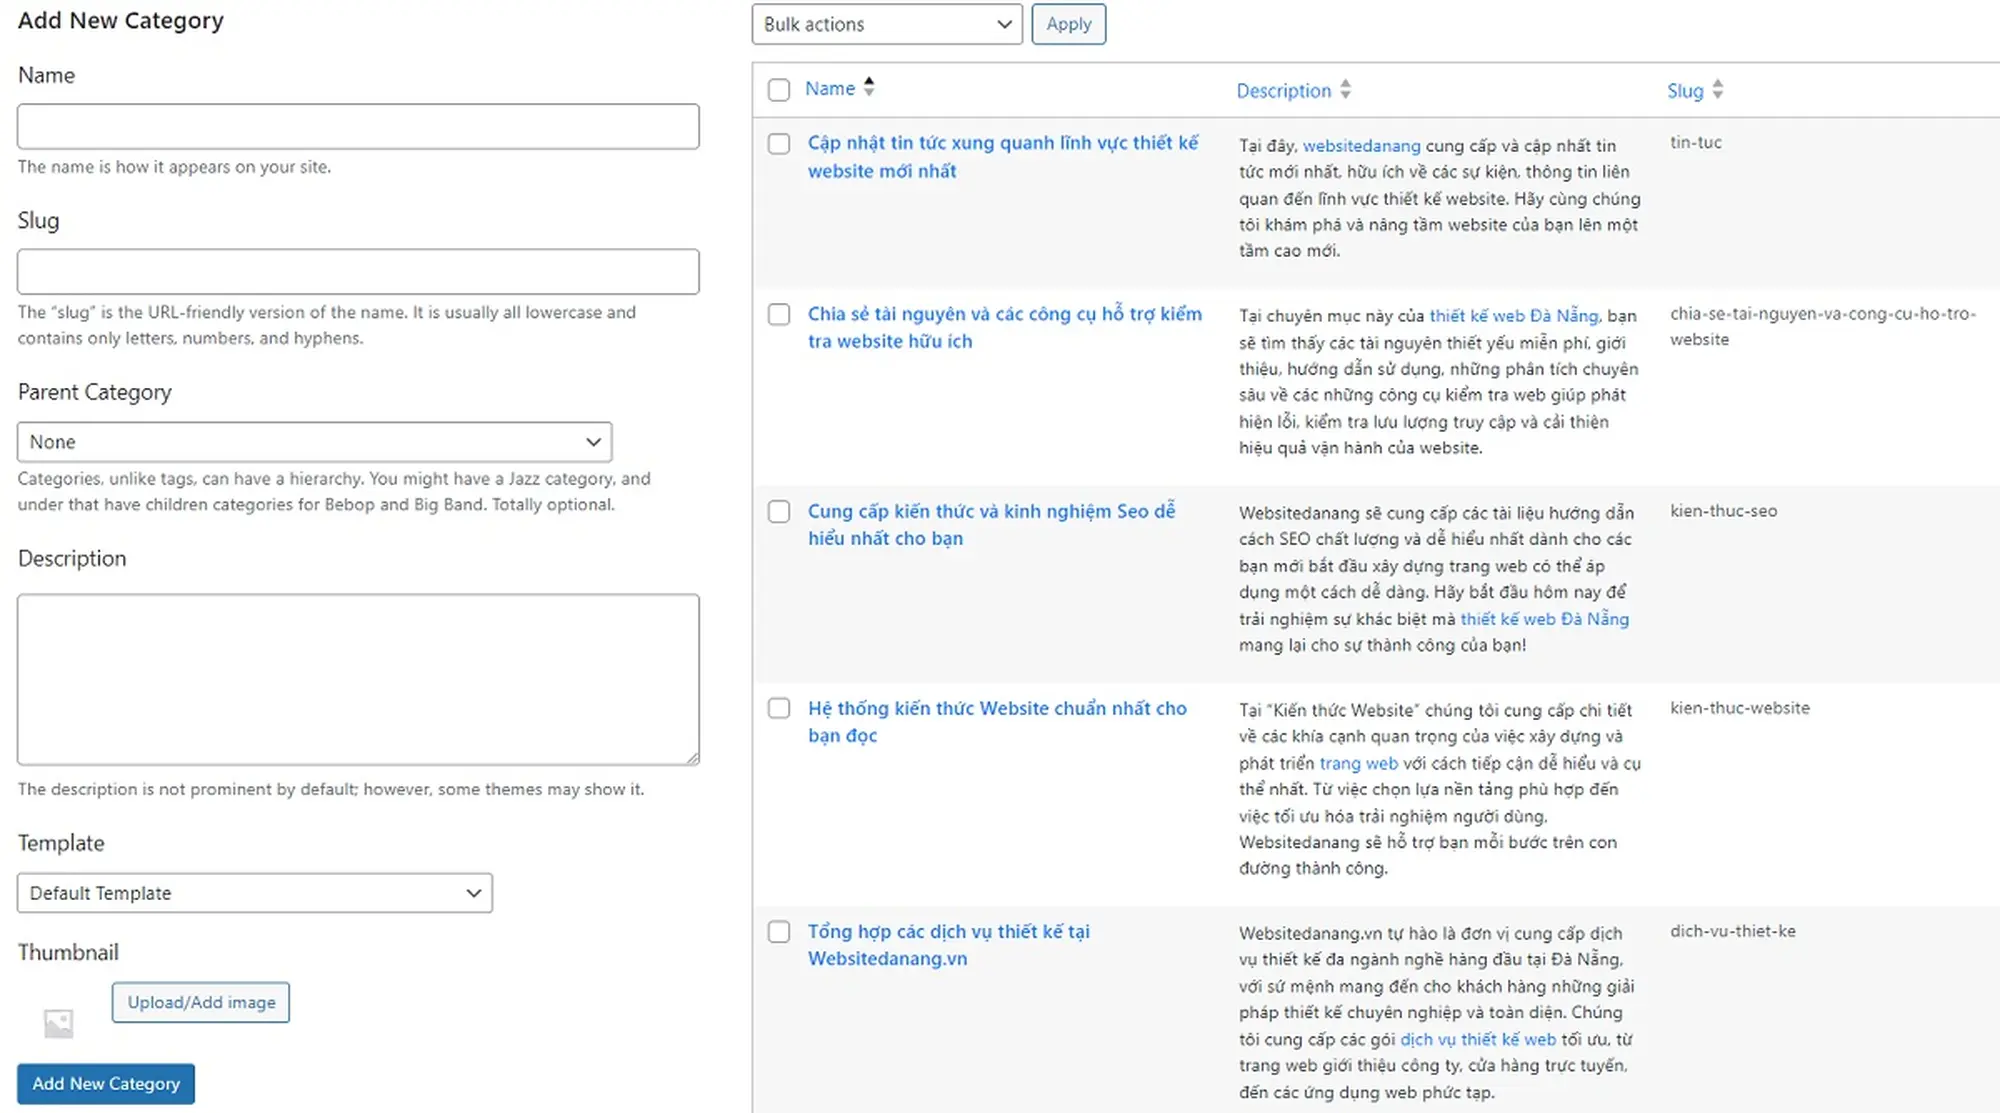Click into the Description textarea
The image size is (2000, 1113).
click(358, 680)
